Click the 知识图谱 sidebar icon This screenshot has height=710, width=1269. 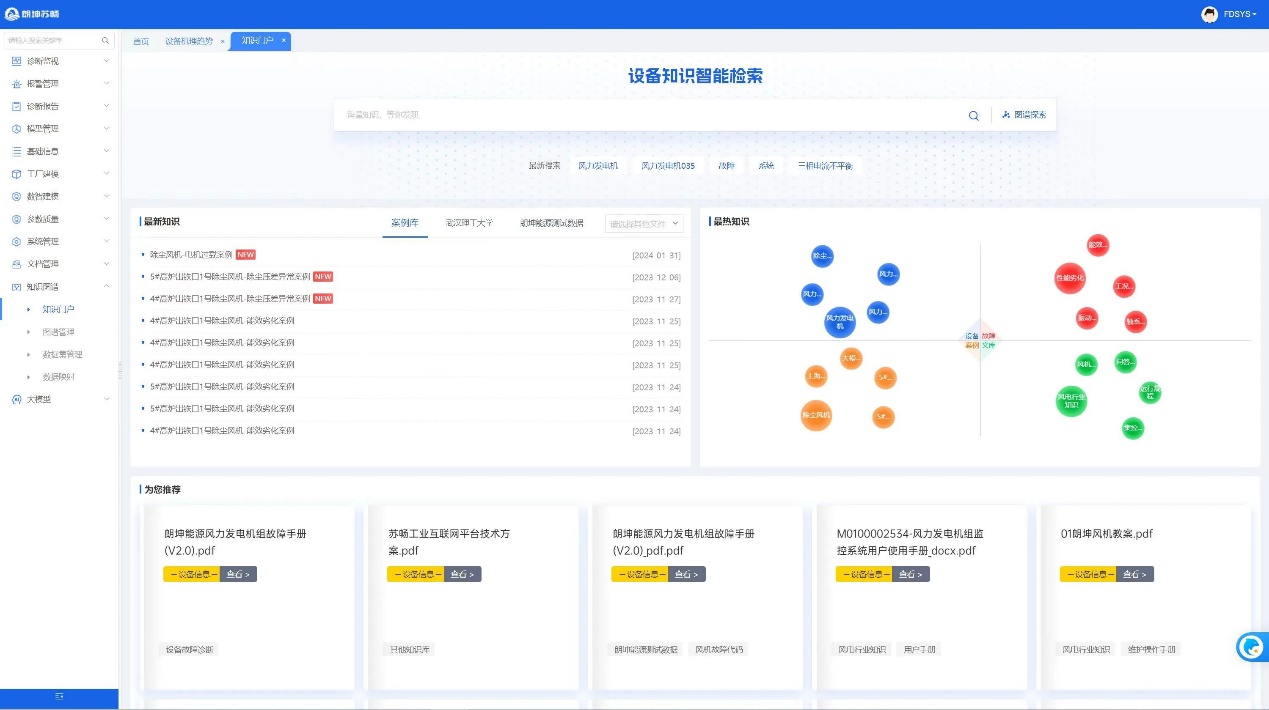click(x=16, y=287)
